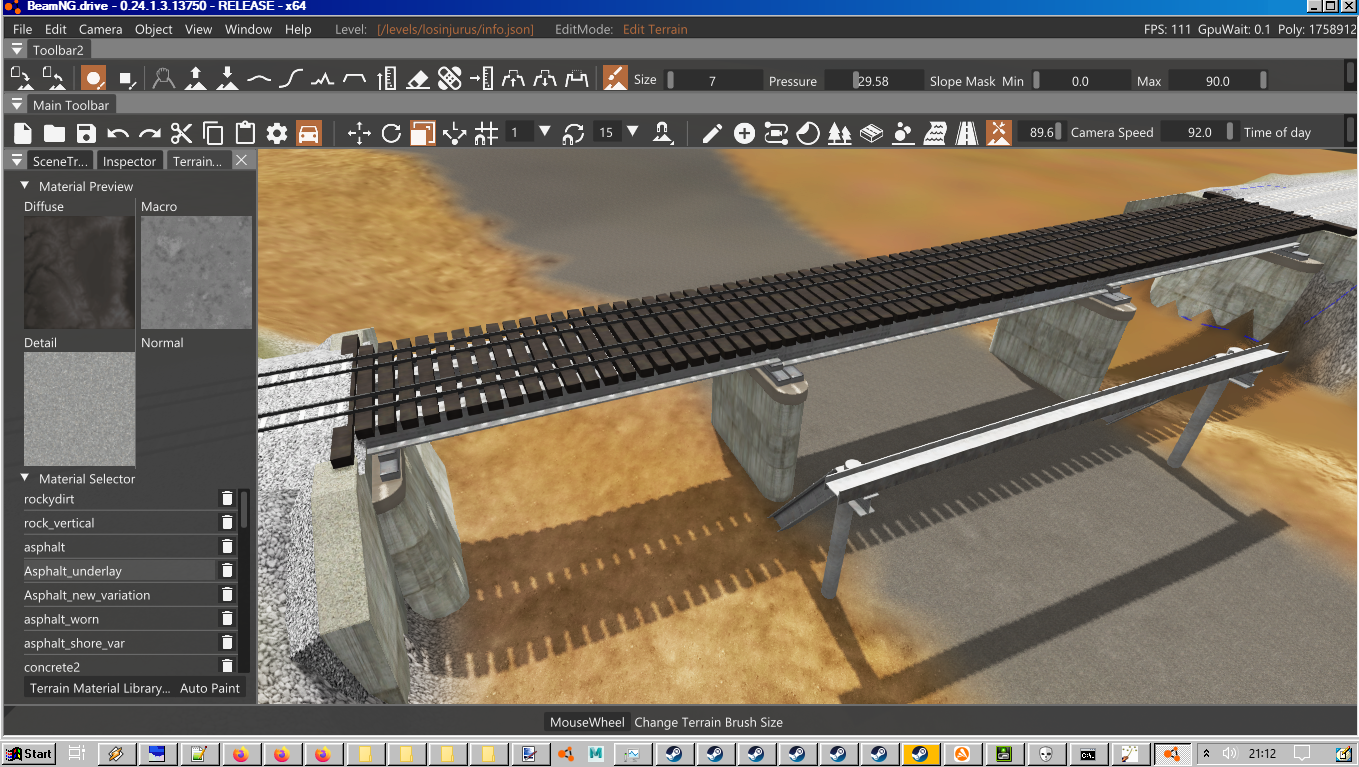This screenshot has height=767, width=1359.
Task: Open the forest editor tree icon
Action: (x=839, y=133)
